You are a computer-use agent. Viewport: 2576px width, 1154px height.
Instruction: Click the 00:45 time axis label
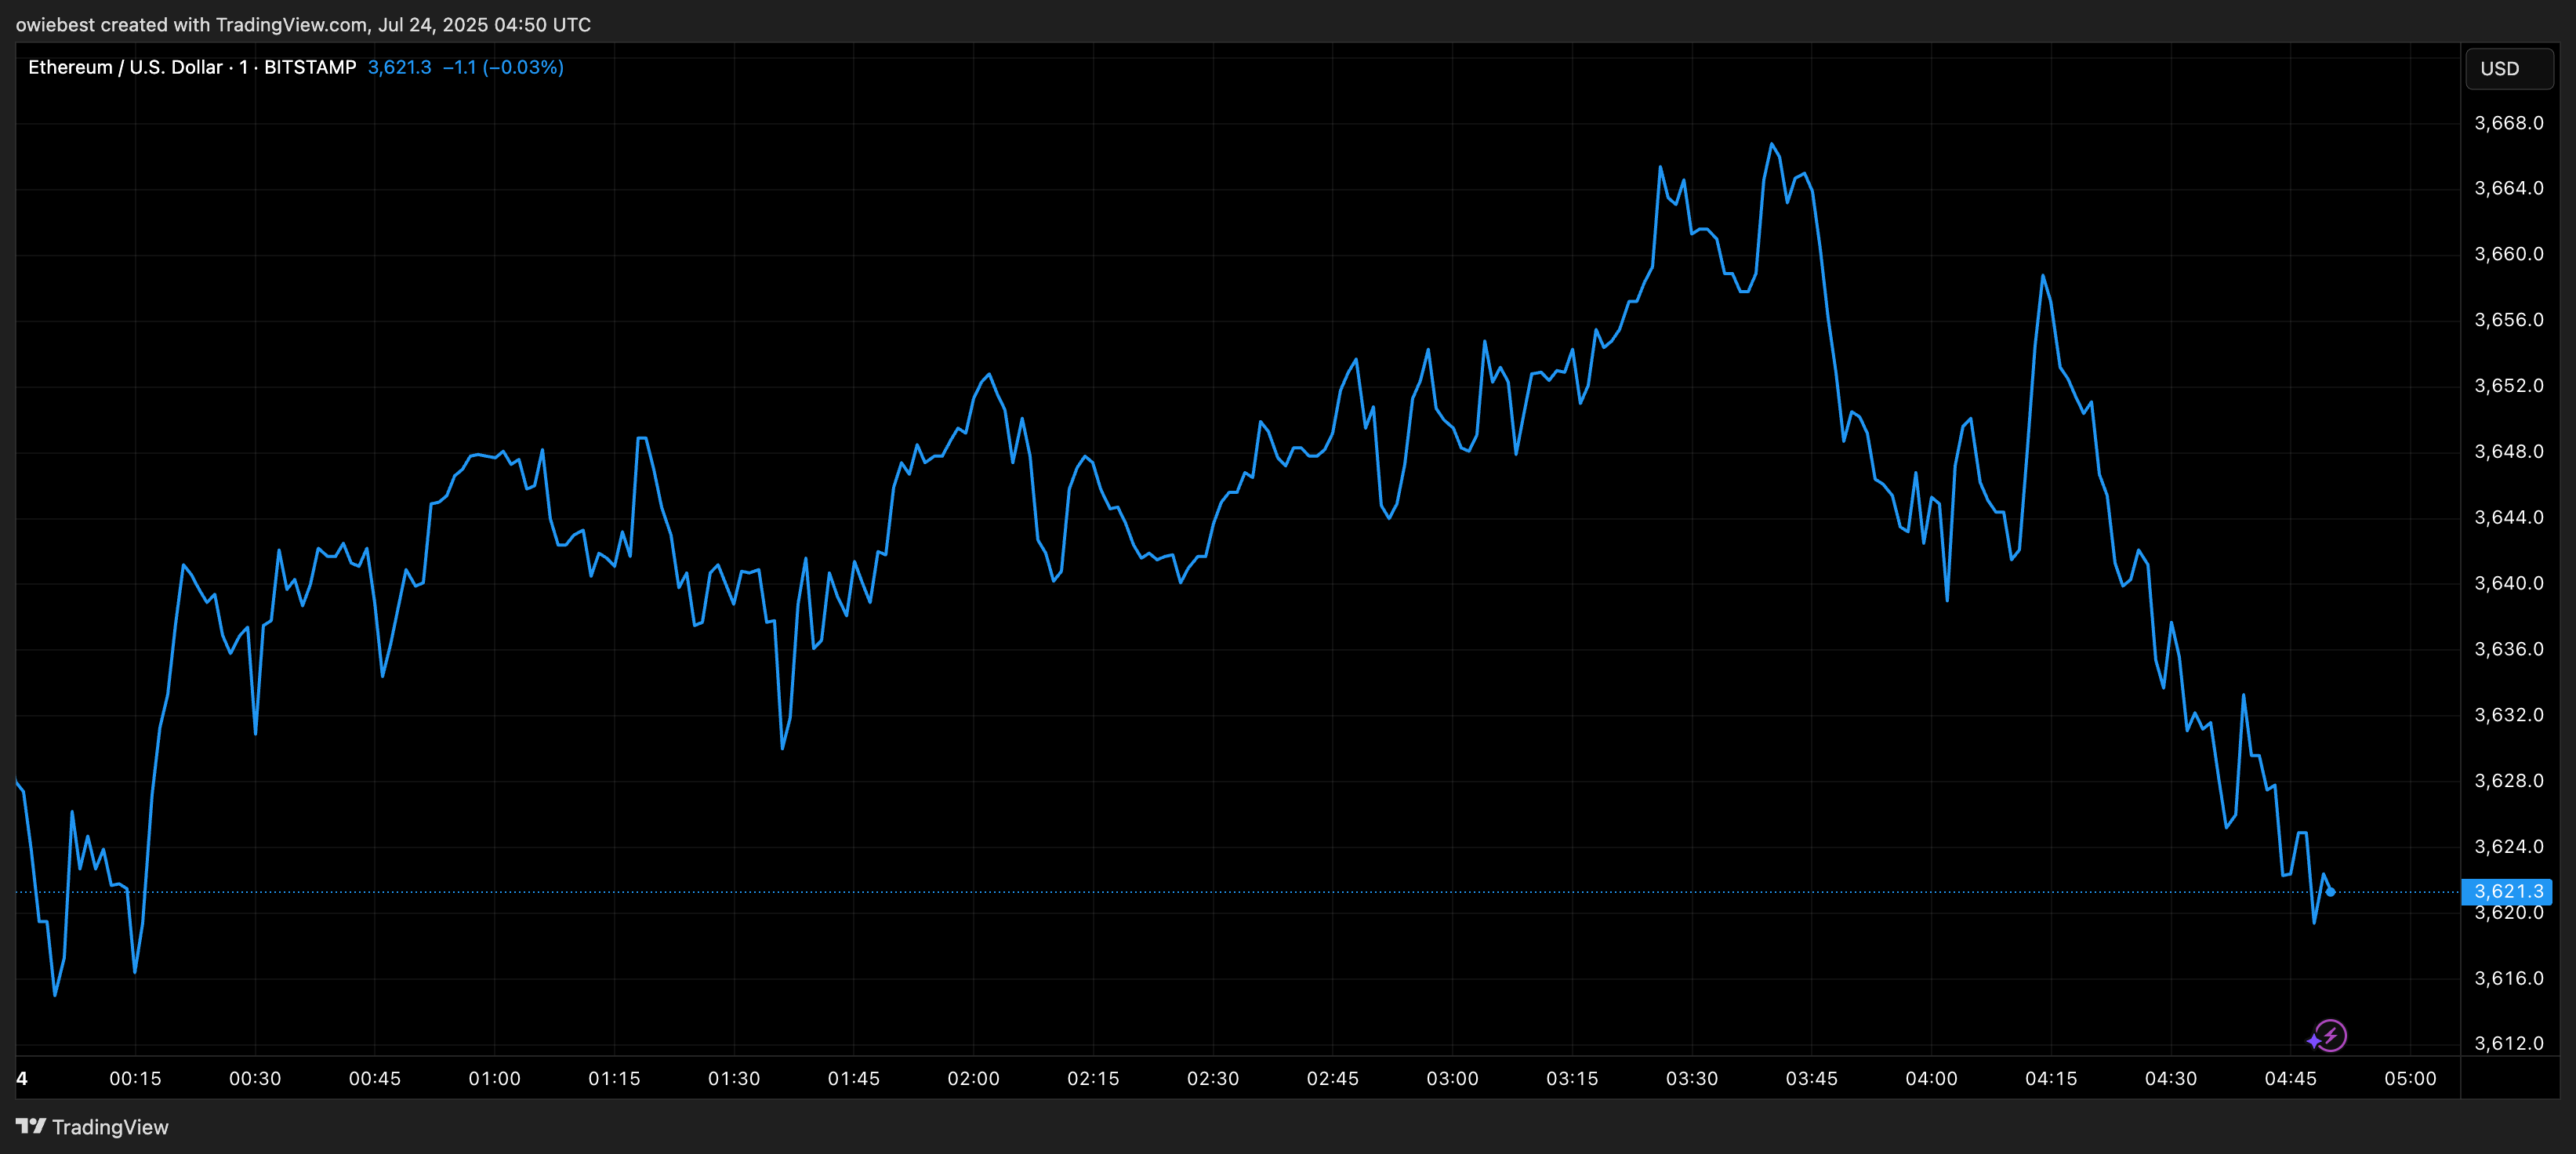coord(375,1079)
